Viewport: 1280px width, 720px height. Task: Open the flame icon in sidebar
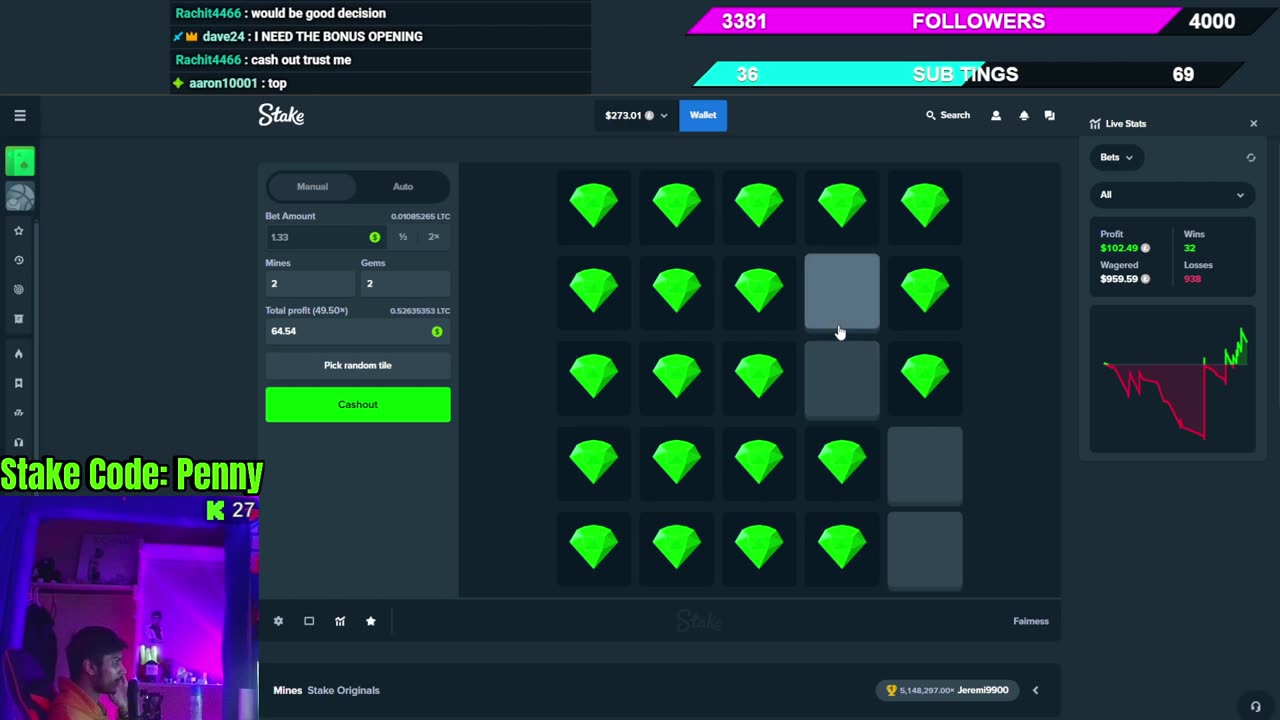pyautogui.click(x=18, y=354)
